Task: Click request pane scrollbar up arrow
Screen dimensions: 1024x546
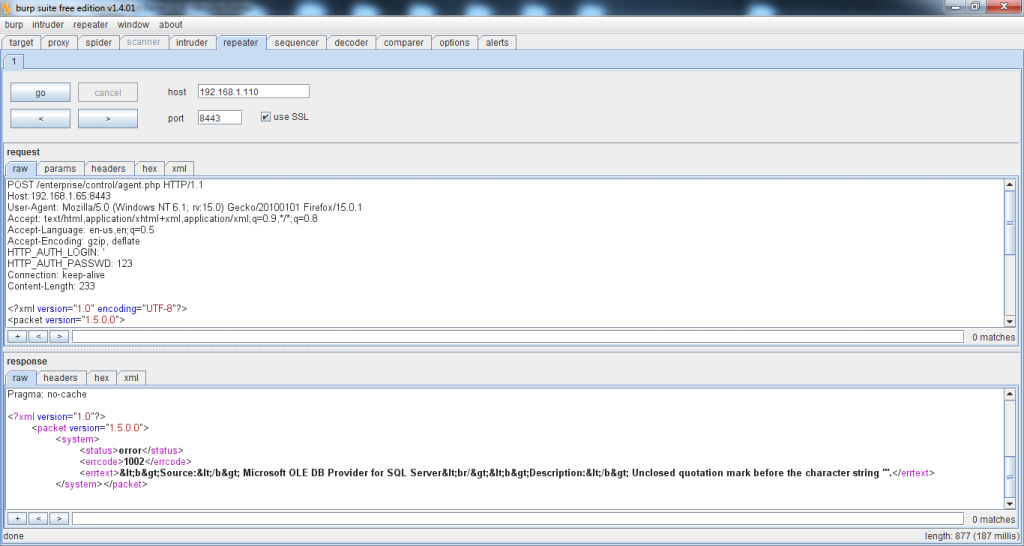Action: click(1010, 185)
